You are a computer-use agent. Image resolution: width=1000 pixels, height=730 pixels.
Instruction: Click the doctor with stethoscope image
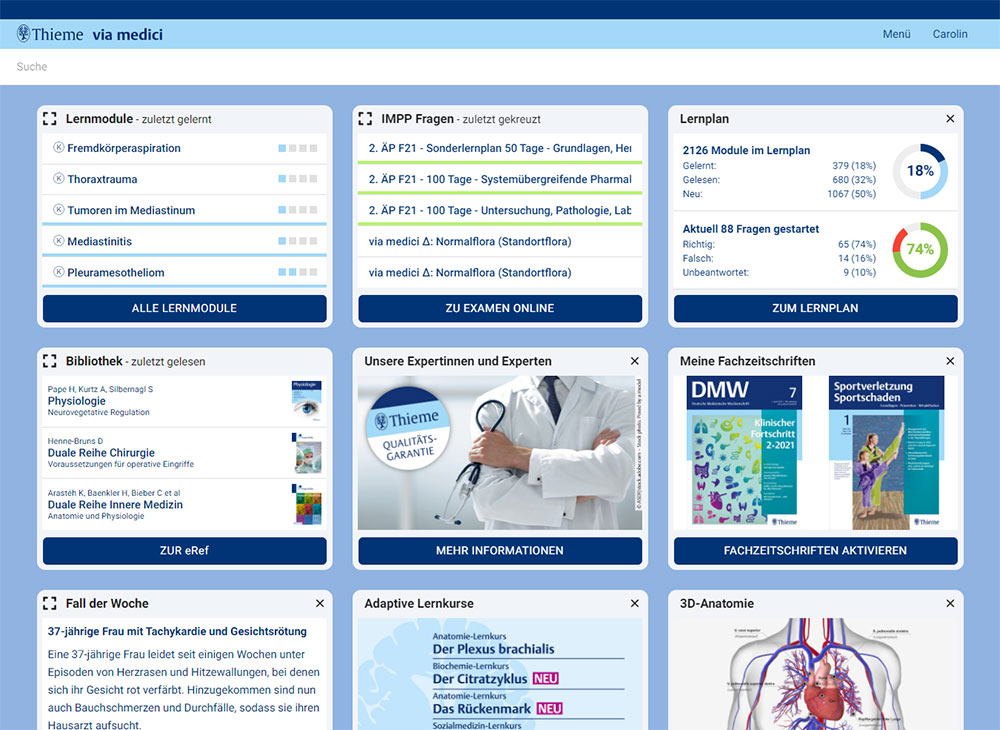point(500,453)
